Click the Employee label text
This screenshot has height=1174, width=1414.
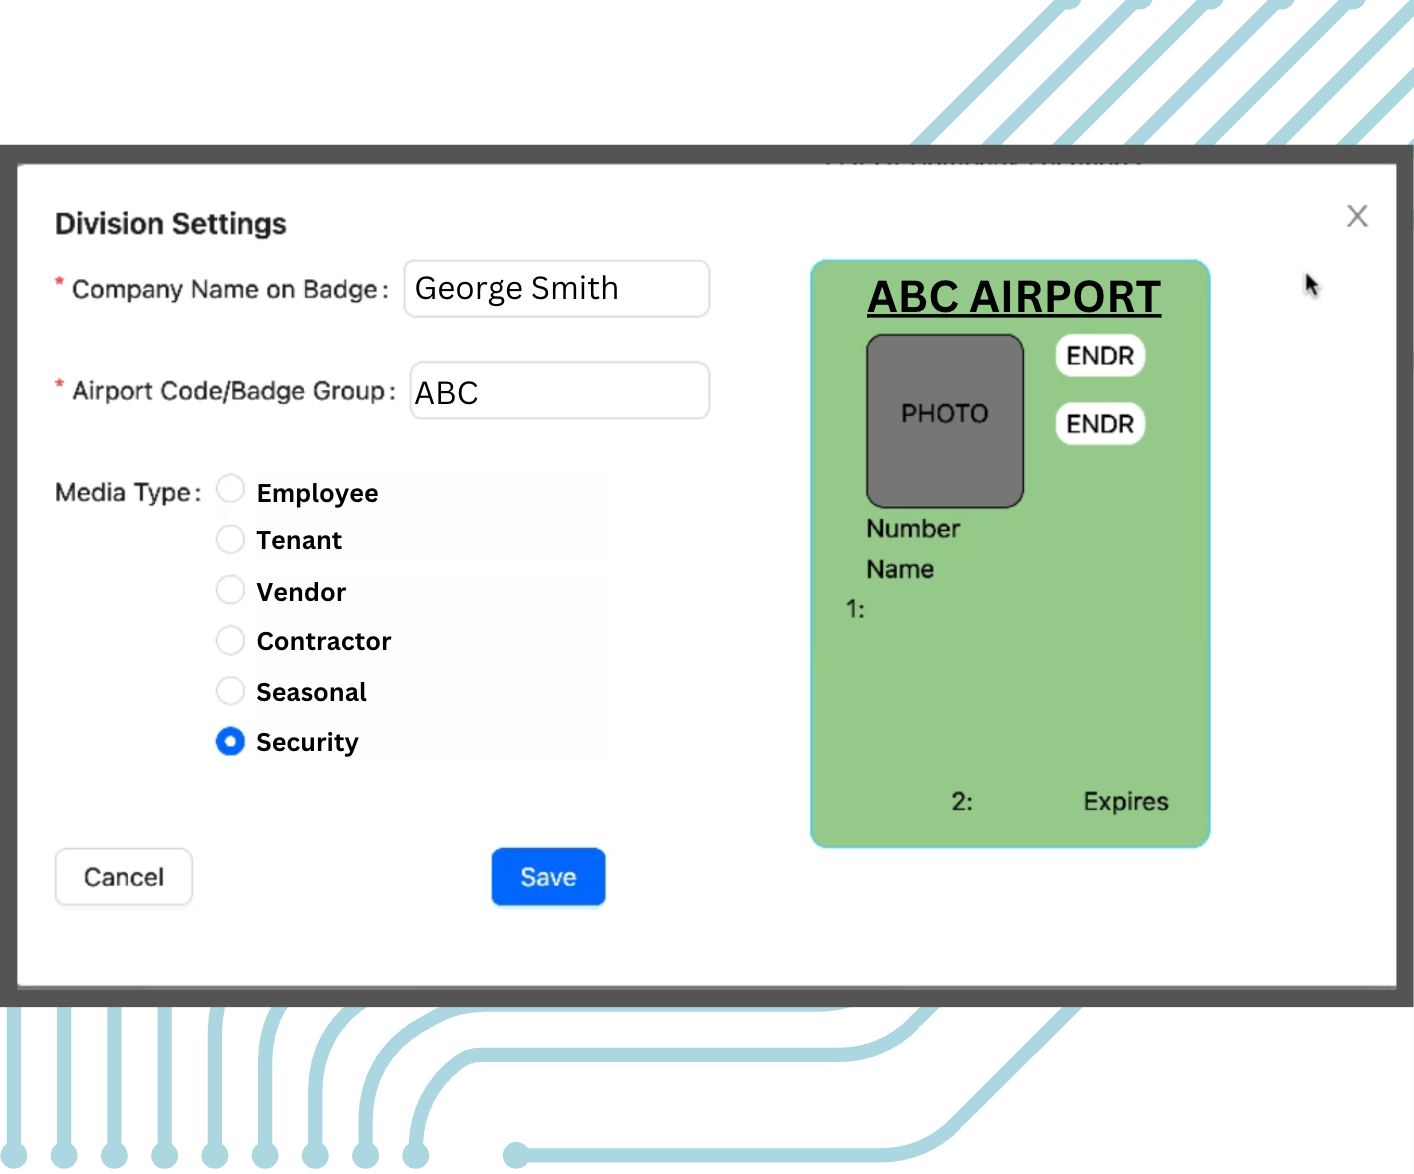pyautogui.click(x=317, y=494)
